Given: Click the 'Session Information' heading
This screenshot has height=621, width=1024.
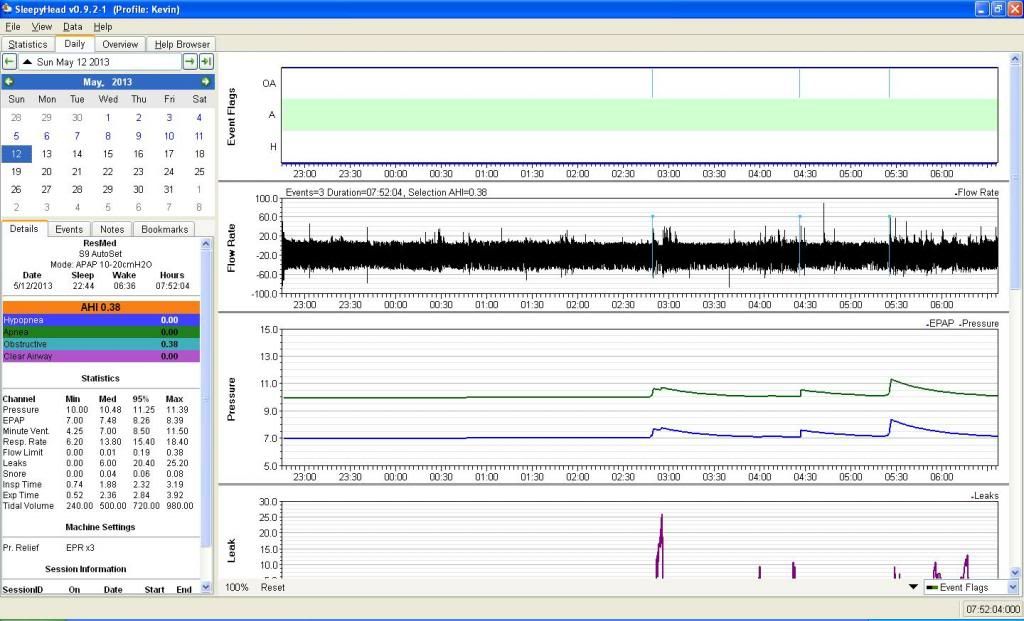Looking at the screenshot, I should pos(86,569).
